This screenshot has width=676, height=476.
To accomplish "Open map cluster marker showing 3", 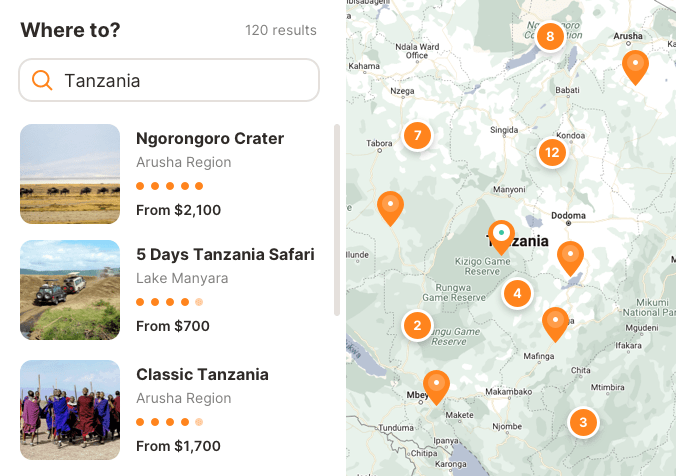I will [583, 422].
